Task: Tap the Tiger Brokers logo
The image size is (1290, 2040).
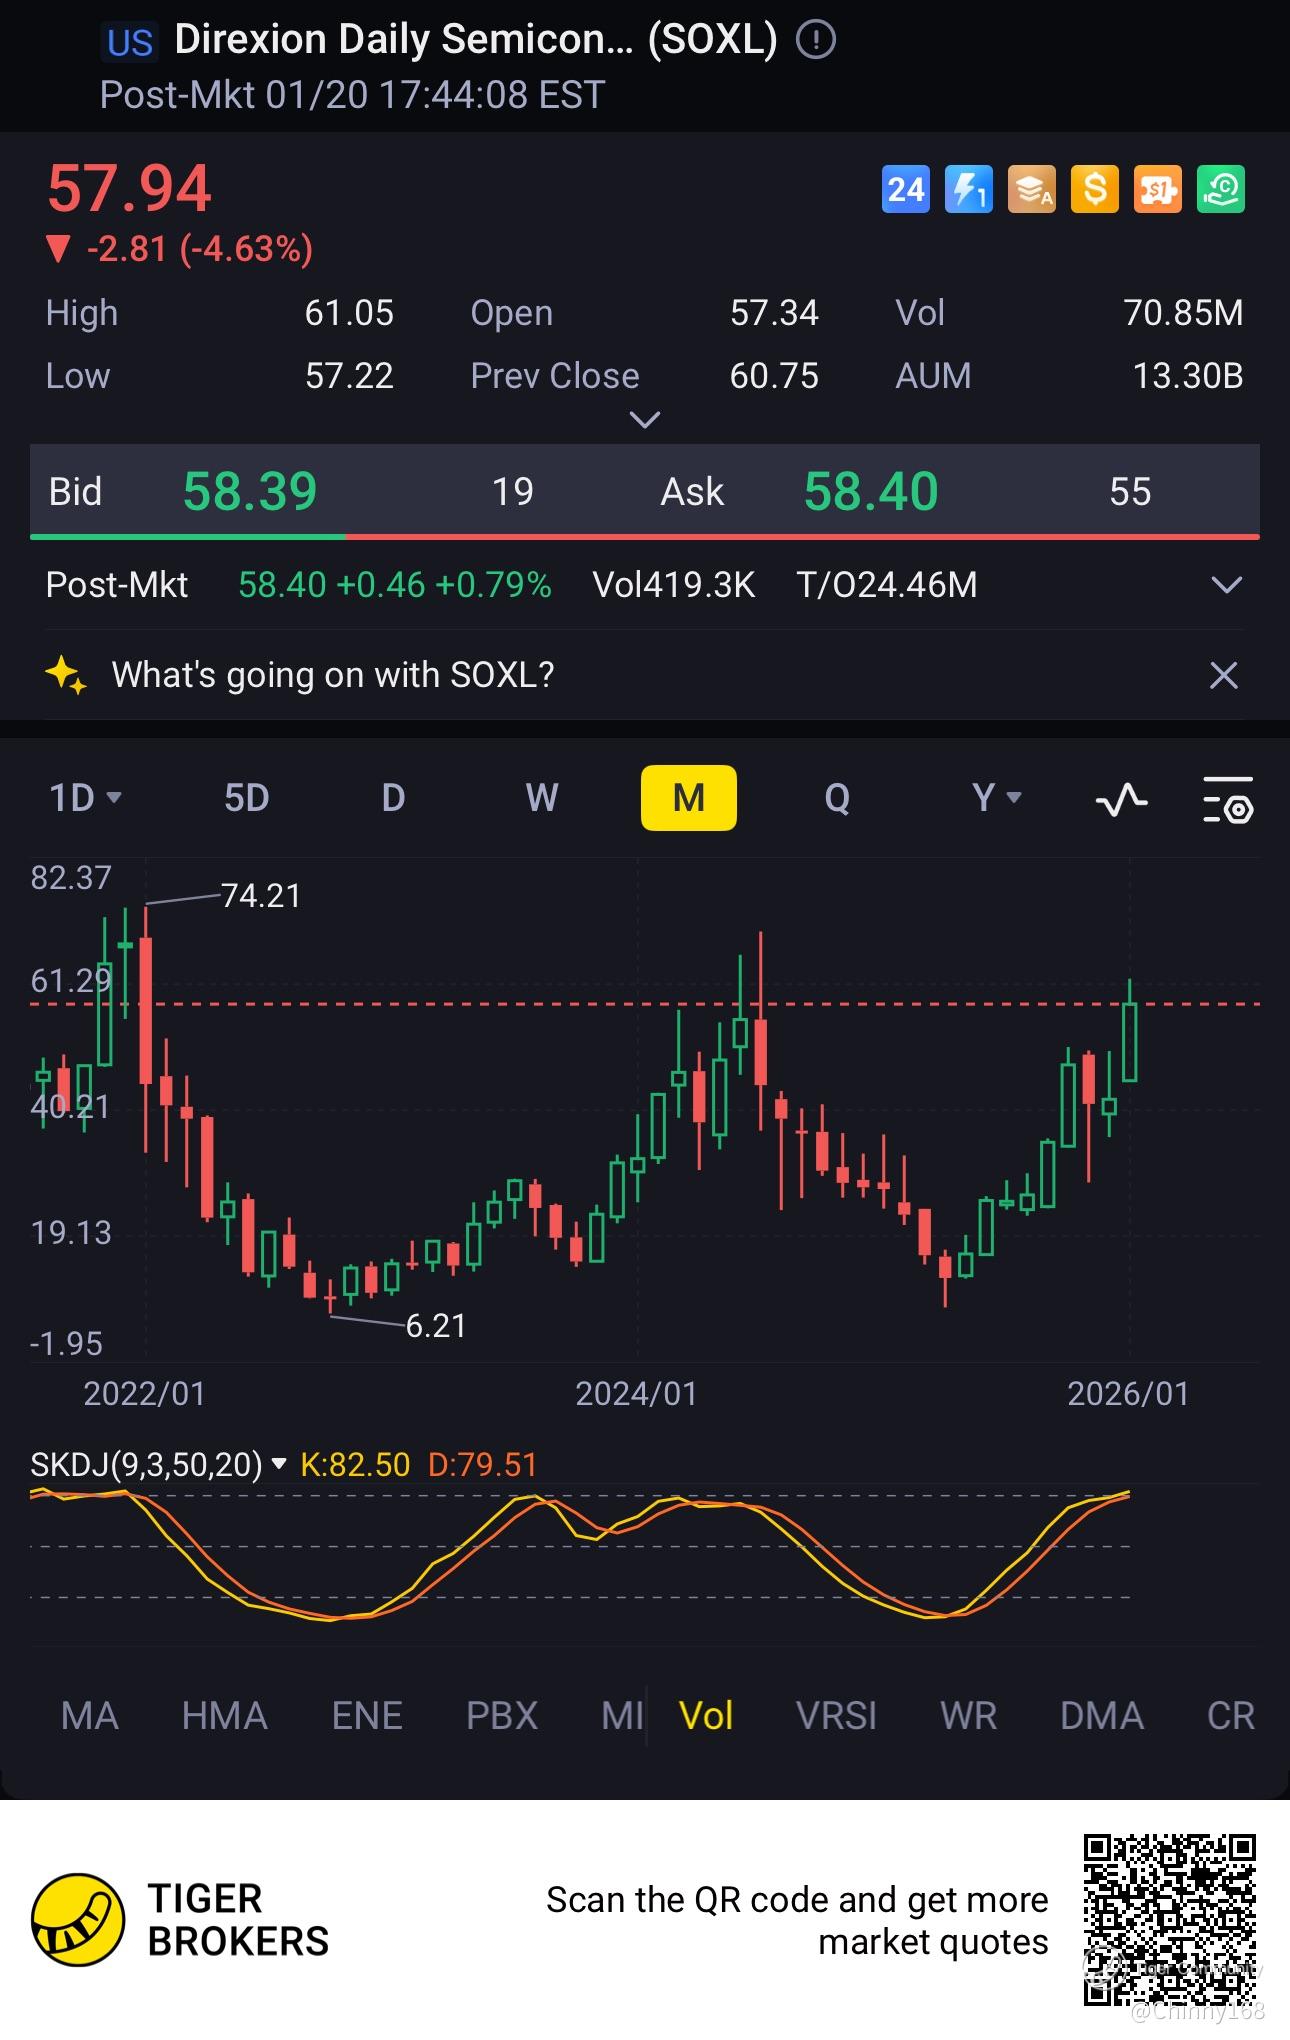Action: 78,1919
